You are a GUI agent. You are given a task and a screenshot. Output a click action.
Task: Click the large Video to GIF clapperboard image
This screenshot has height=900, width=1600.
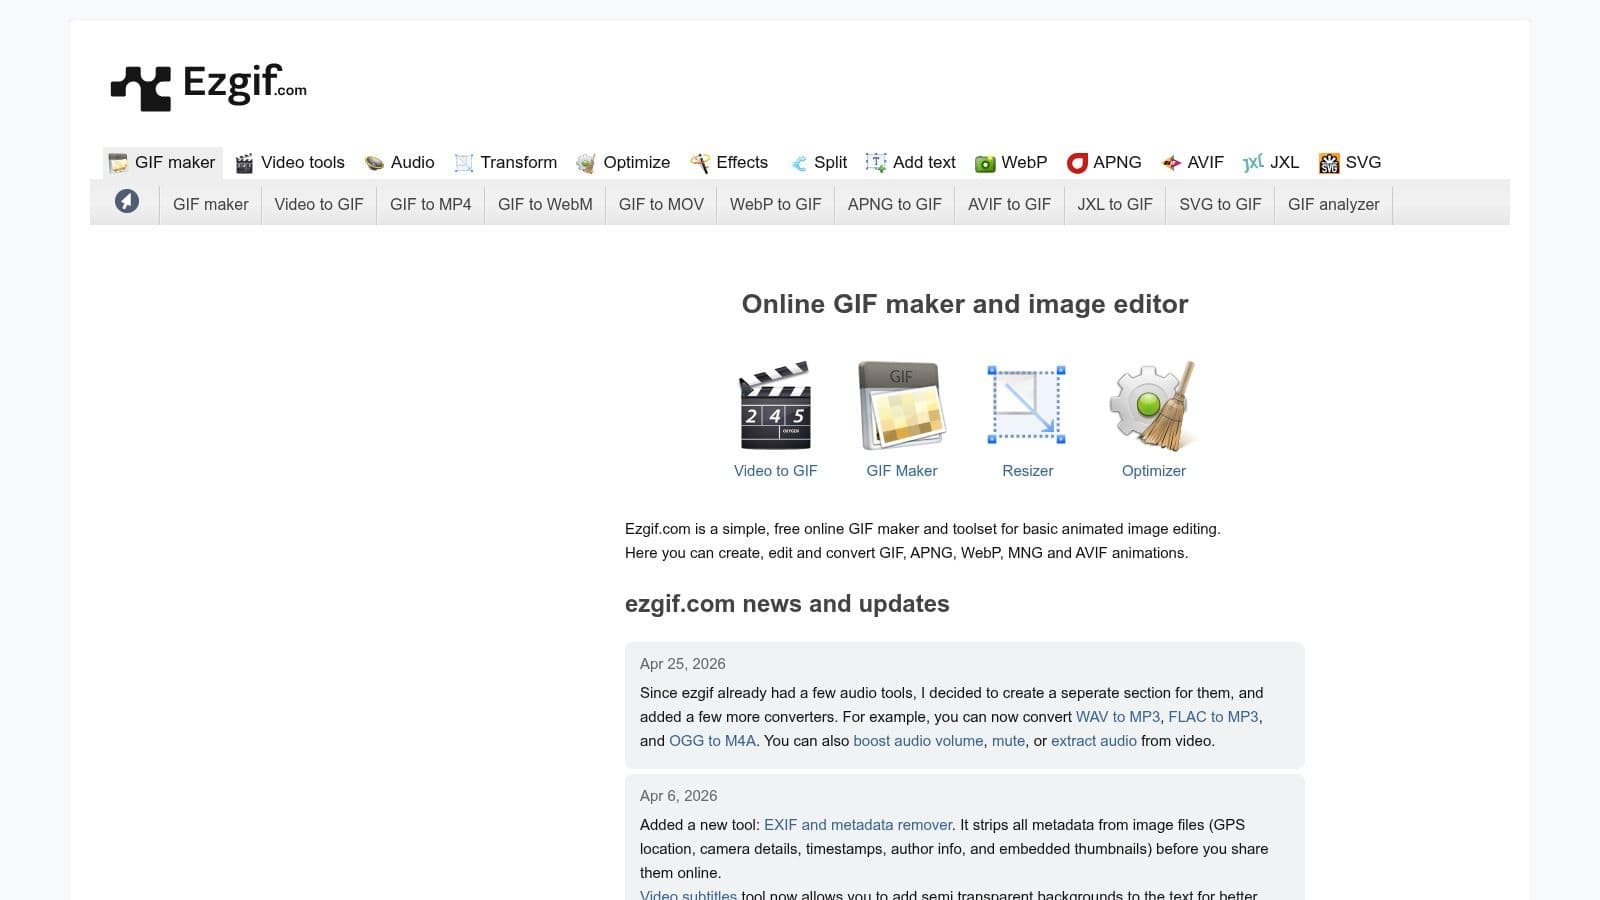click(x=775, y=406)
